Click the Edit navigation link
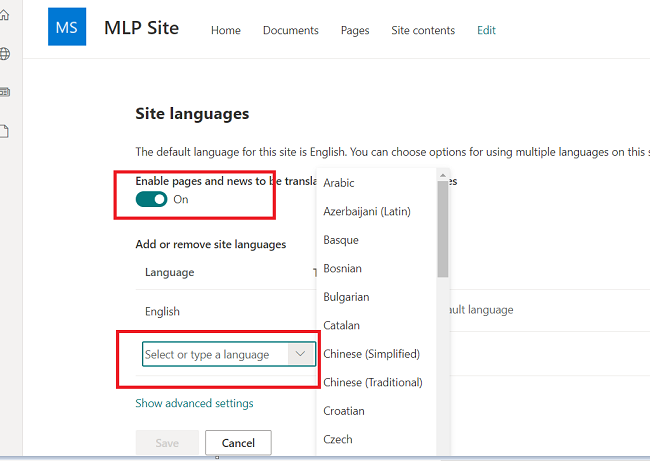 [x=486, y=30]
